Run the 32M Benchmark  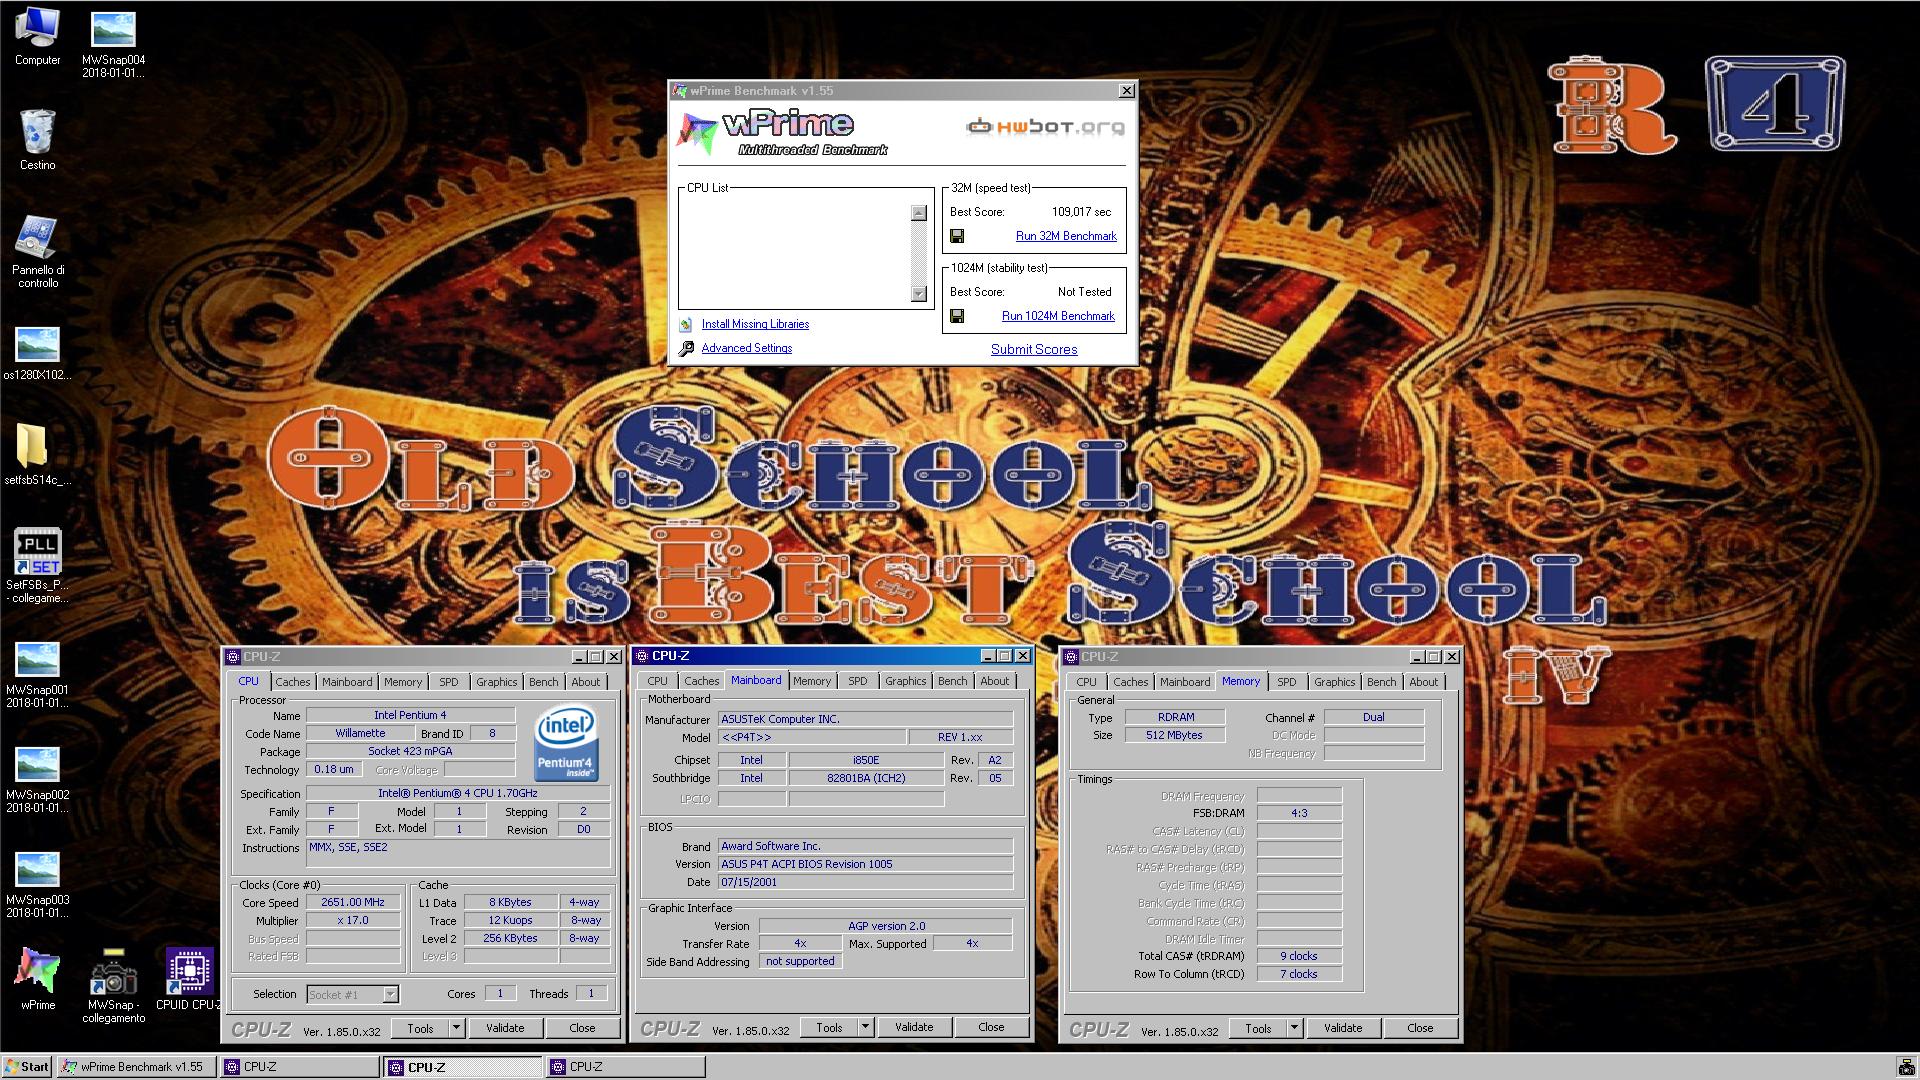[x=1066, y=236]
